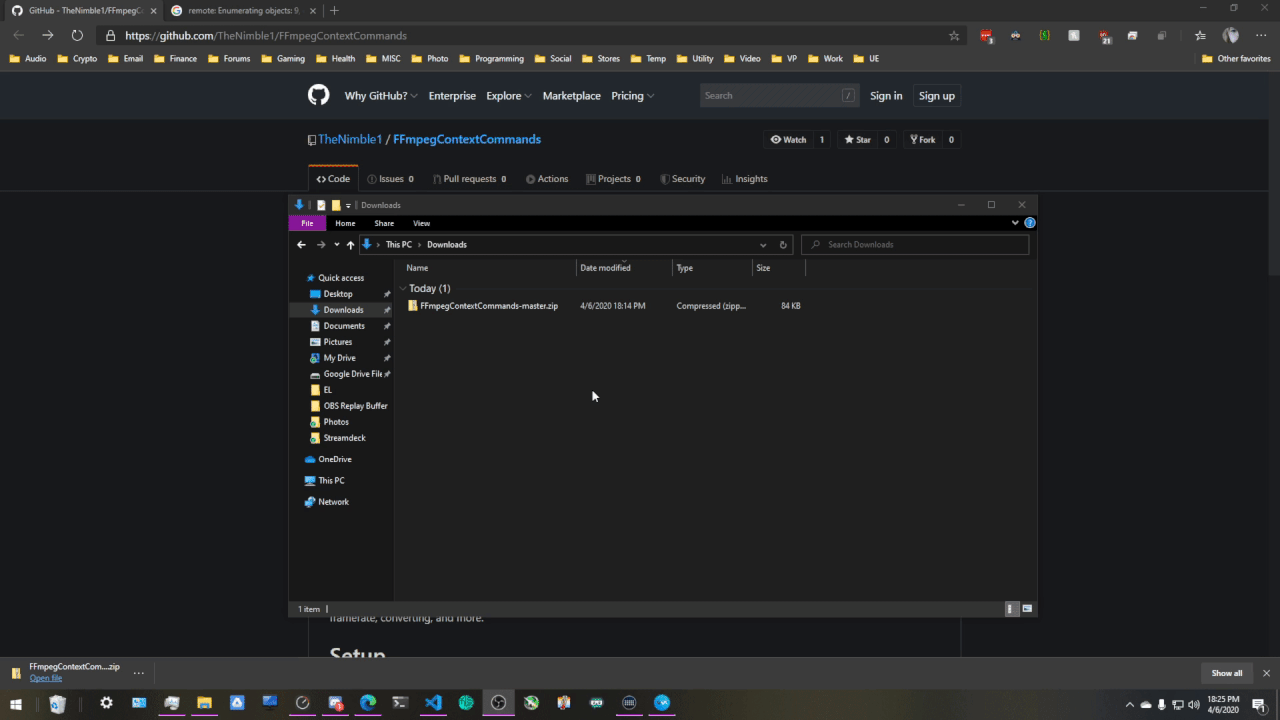
Task: Refresh the Downloads folder view
Action: [x=783, y=244]
